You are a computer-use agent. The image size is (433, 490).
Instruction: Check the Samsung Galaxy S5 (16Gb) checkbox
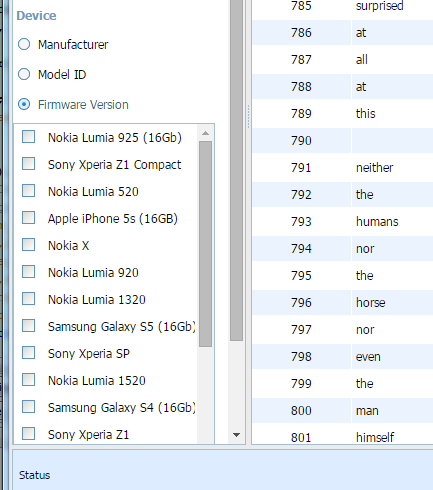[28, 326]
